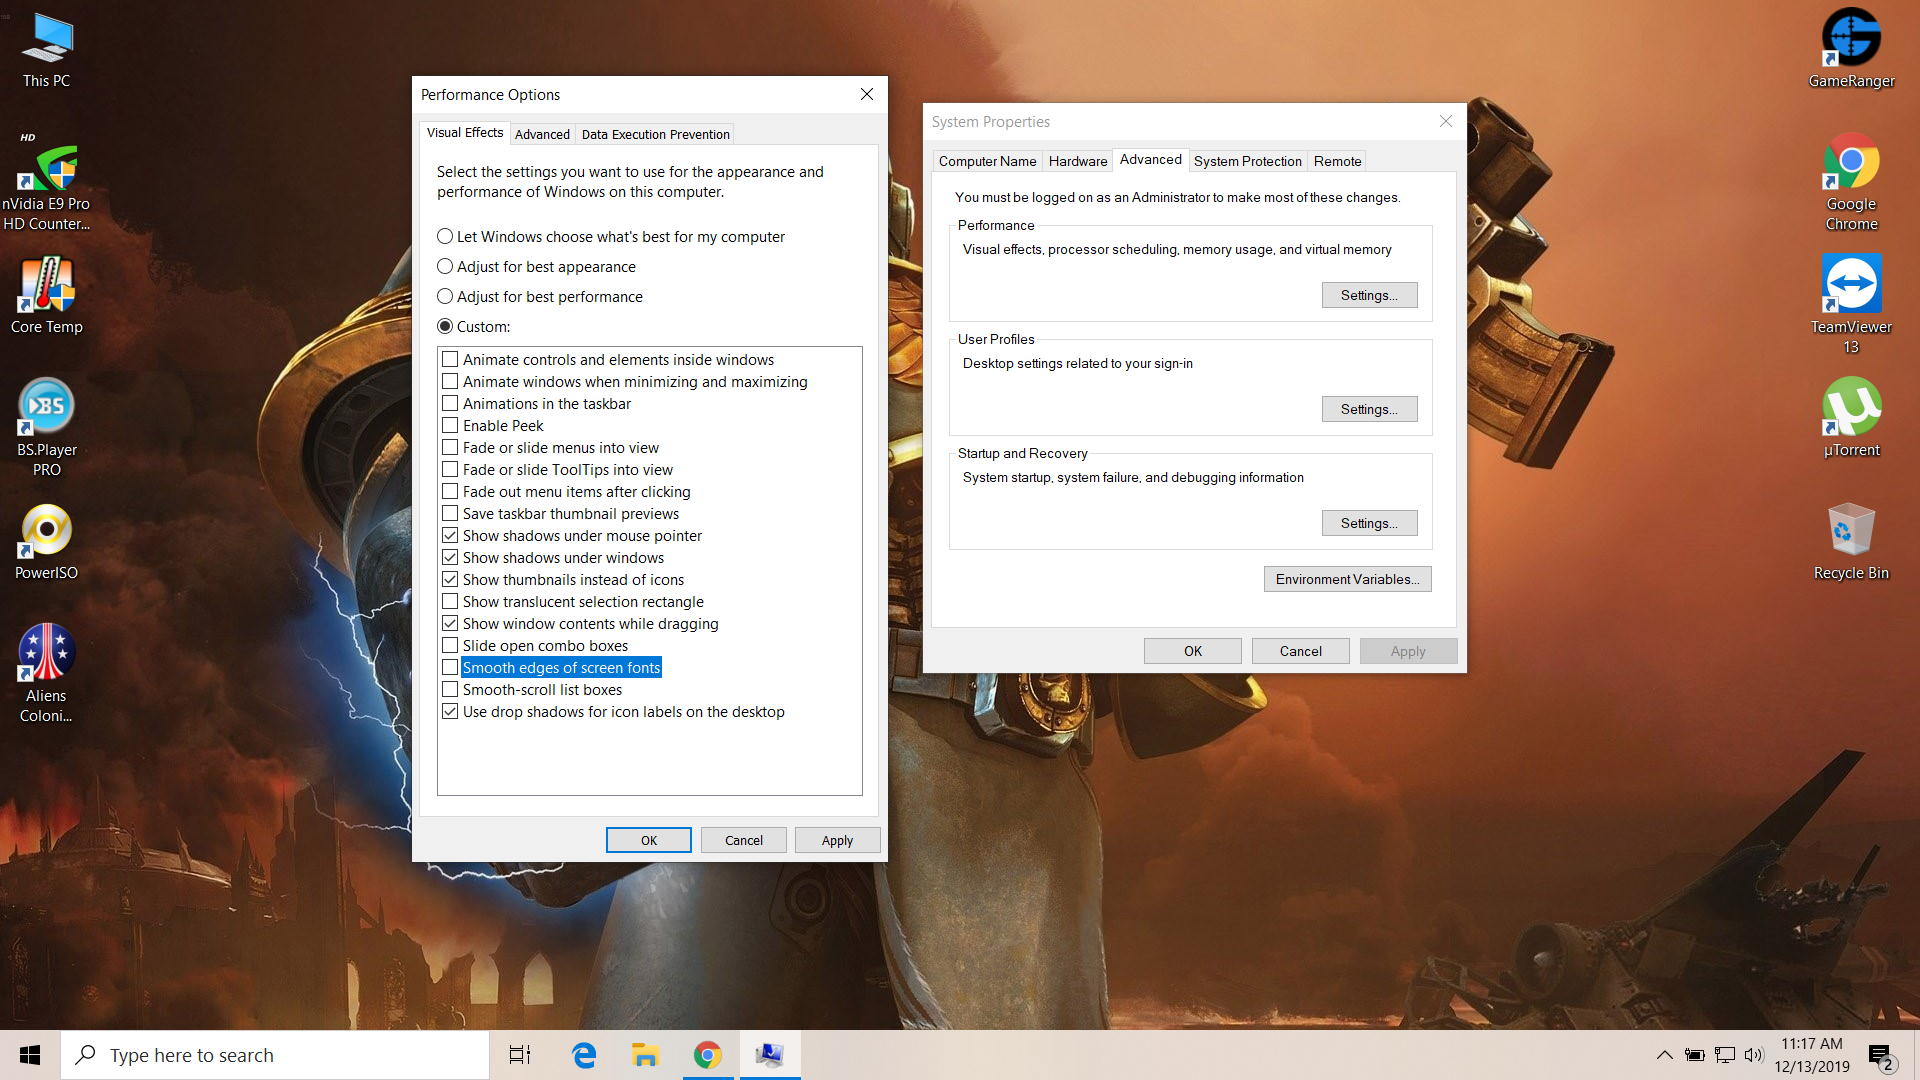Screen dimensions: 1920x1080
Task: Open Computer Name tab in System Properties
Action: pyautogui.click(x=987, y=161)
